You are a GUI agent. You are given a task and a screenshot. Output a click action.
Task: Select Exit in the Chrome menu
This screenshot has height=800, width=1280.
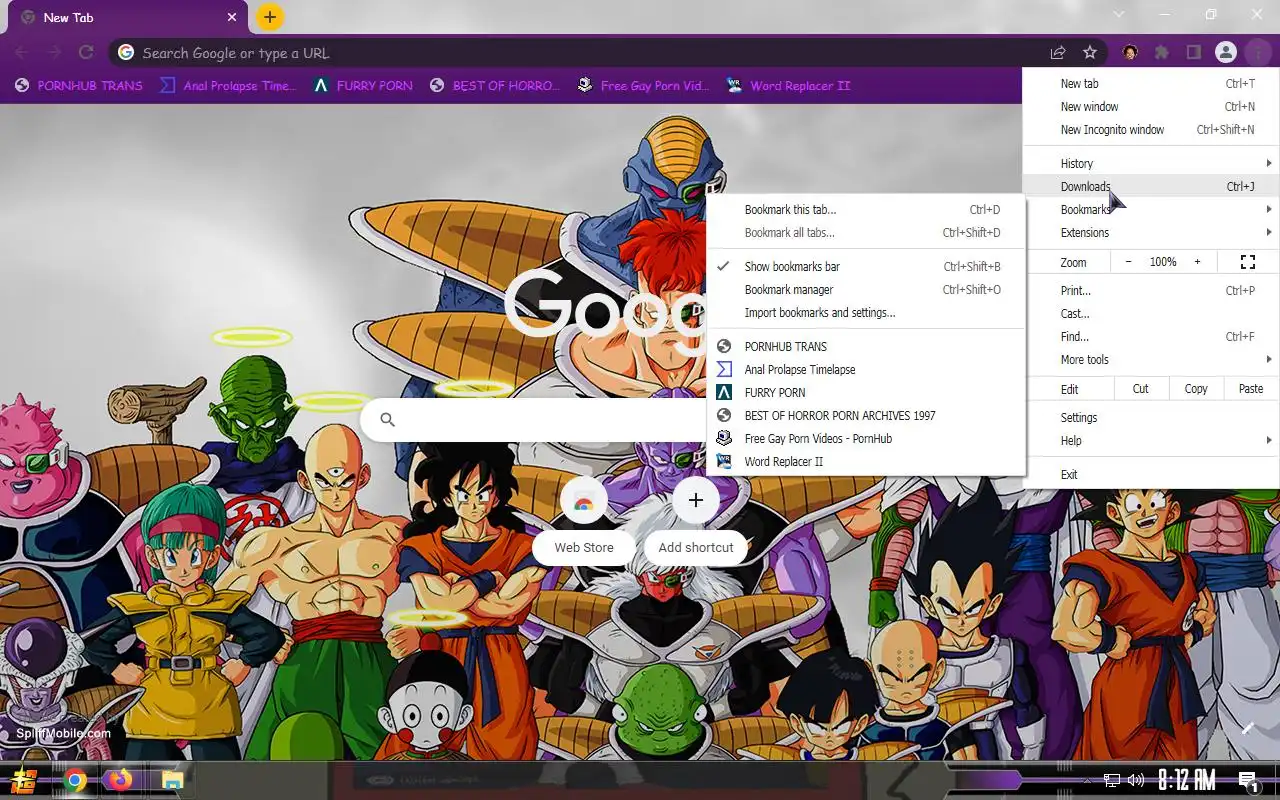click(1151, 475)
